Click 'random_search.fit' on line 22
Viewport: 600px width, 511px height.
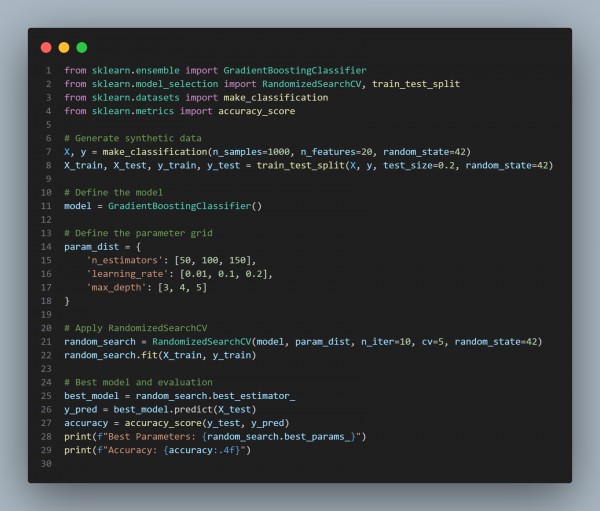[x=111, y=355]
